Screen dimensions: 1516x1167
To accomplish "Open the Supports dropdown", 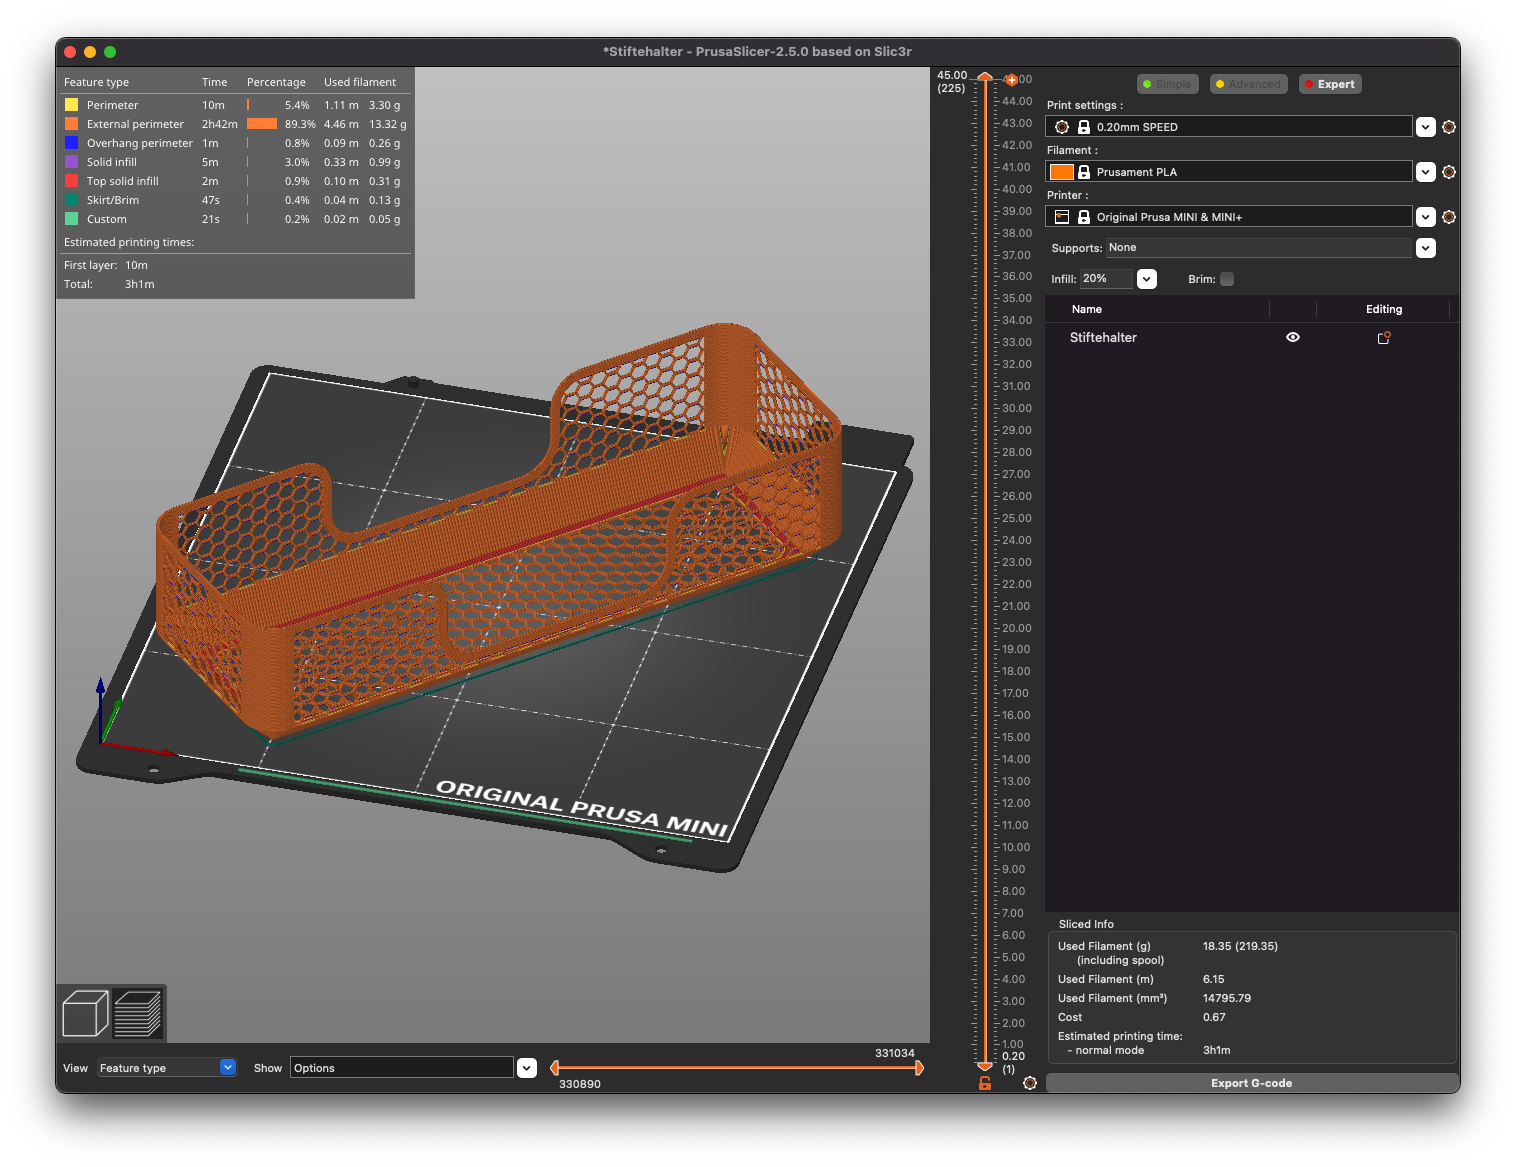I will (x=1425, y=247).
